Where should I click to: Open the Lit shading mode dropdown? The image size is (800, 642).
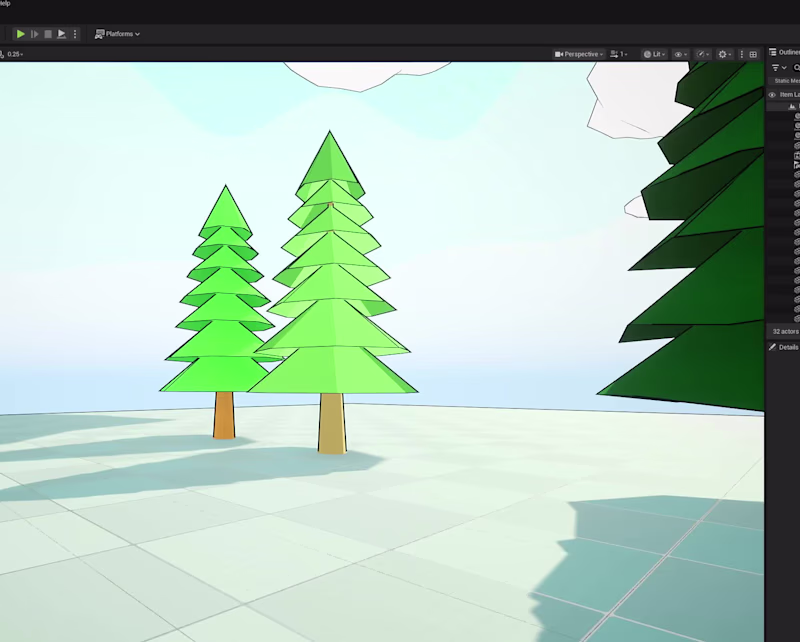[654, 54]
